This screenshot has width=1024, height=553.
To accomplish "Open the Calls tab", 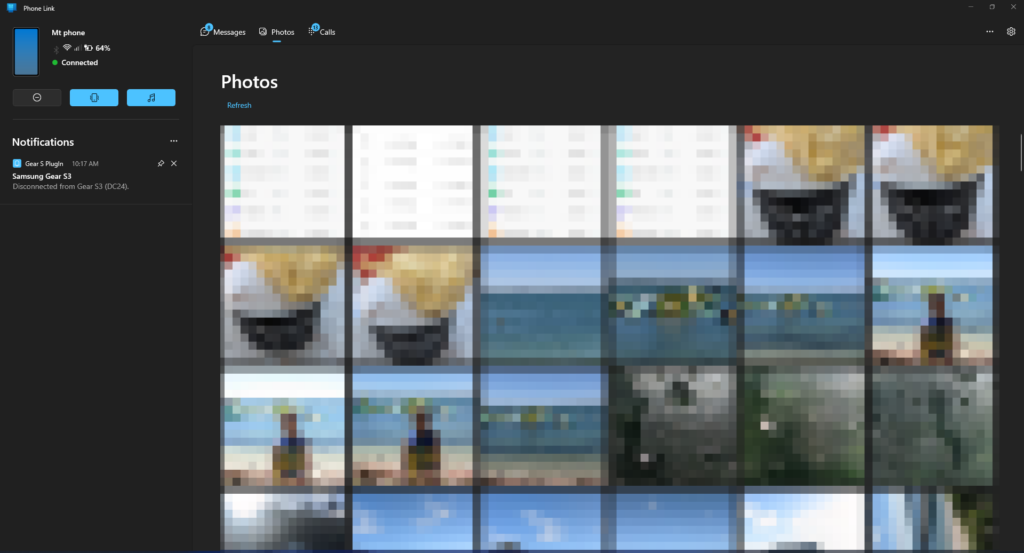I will point(322,32).
